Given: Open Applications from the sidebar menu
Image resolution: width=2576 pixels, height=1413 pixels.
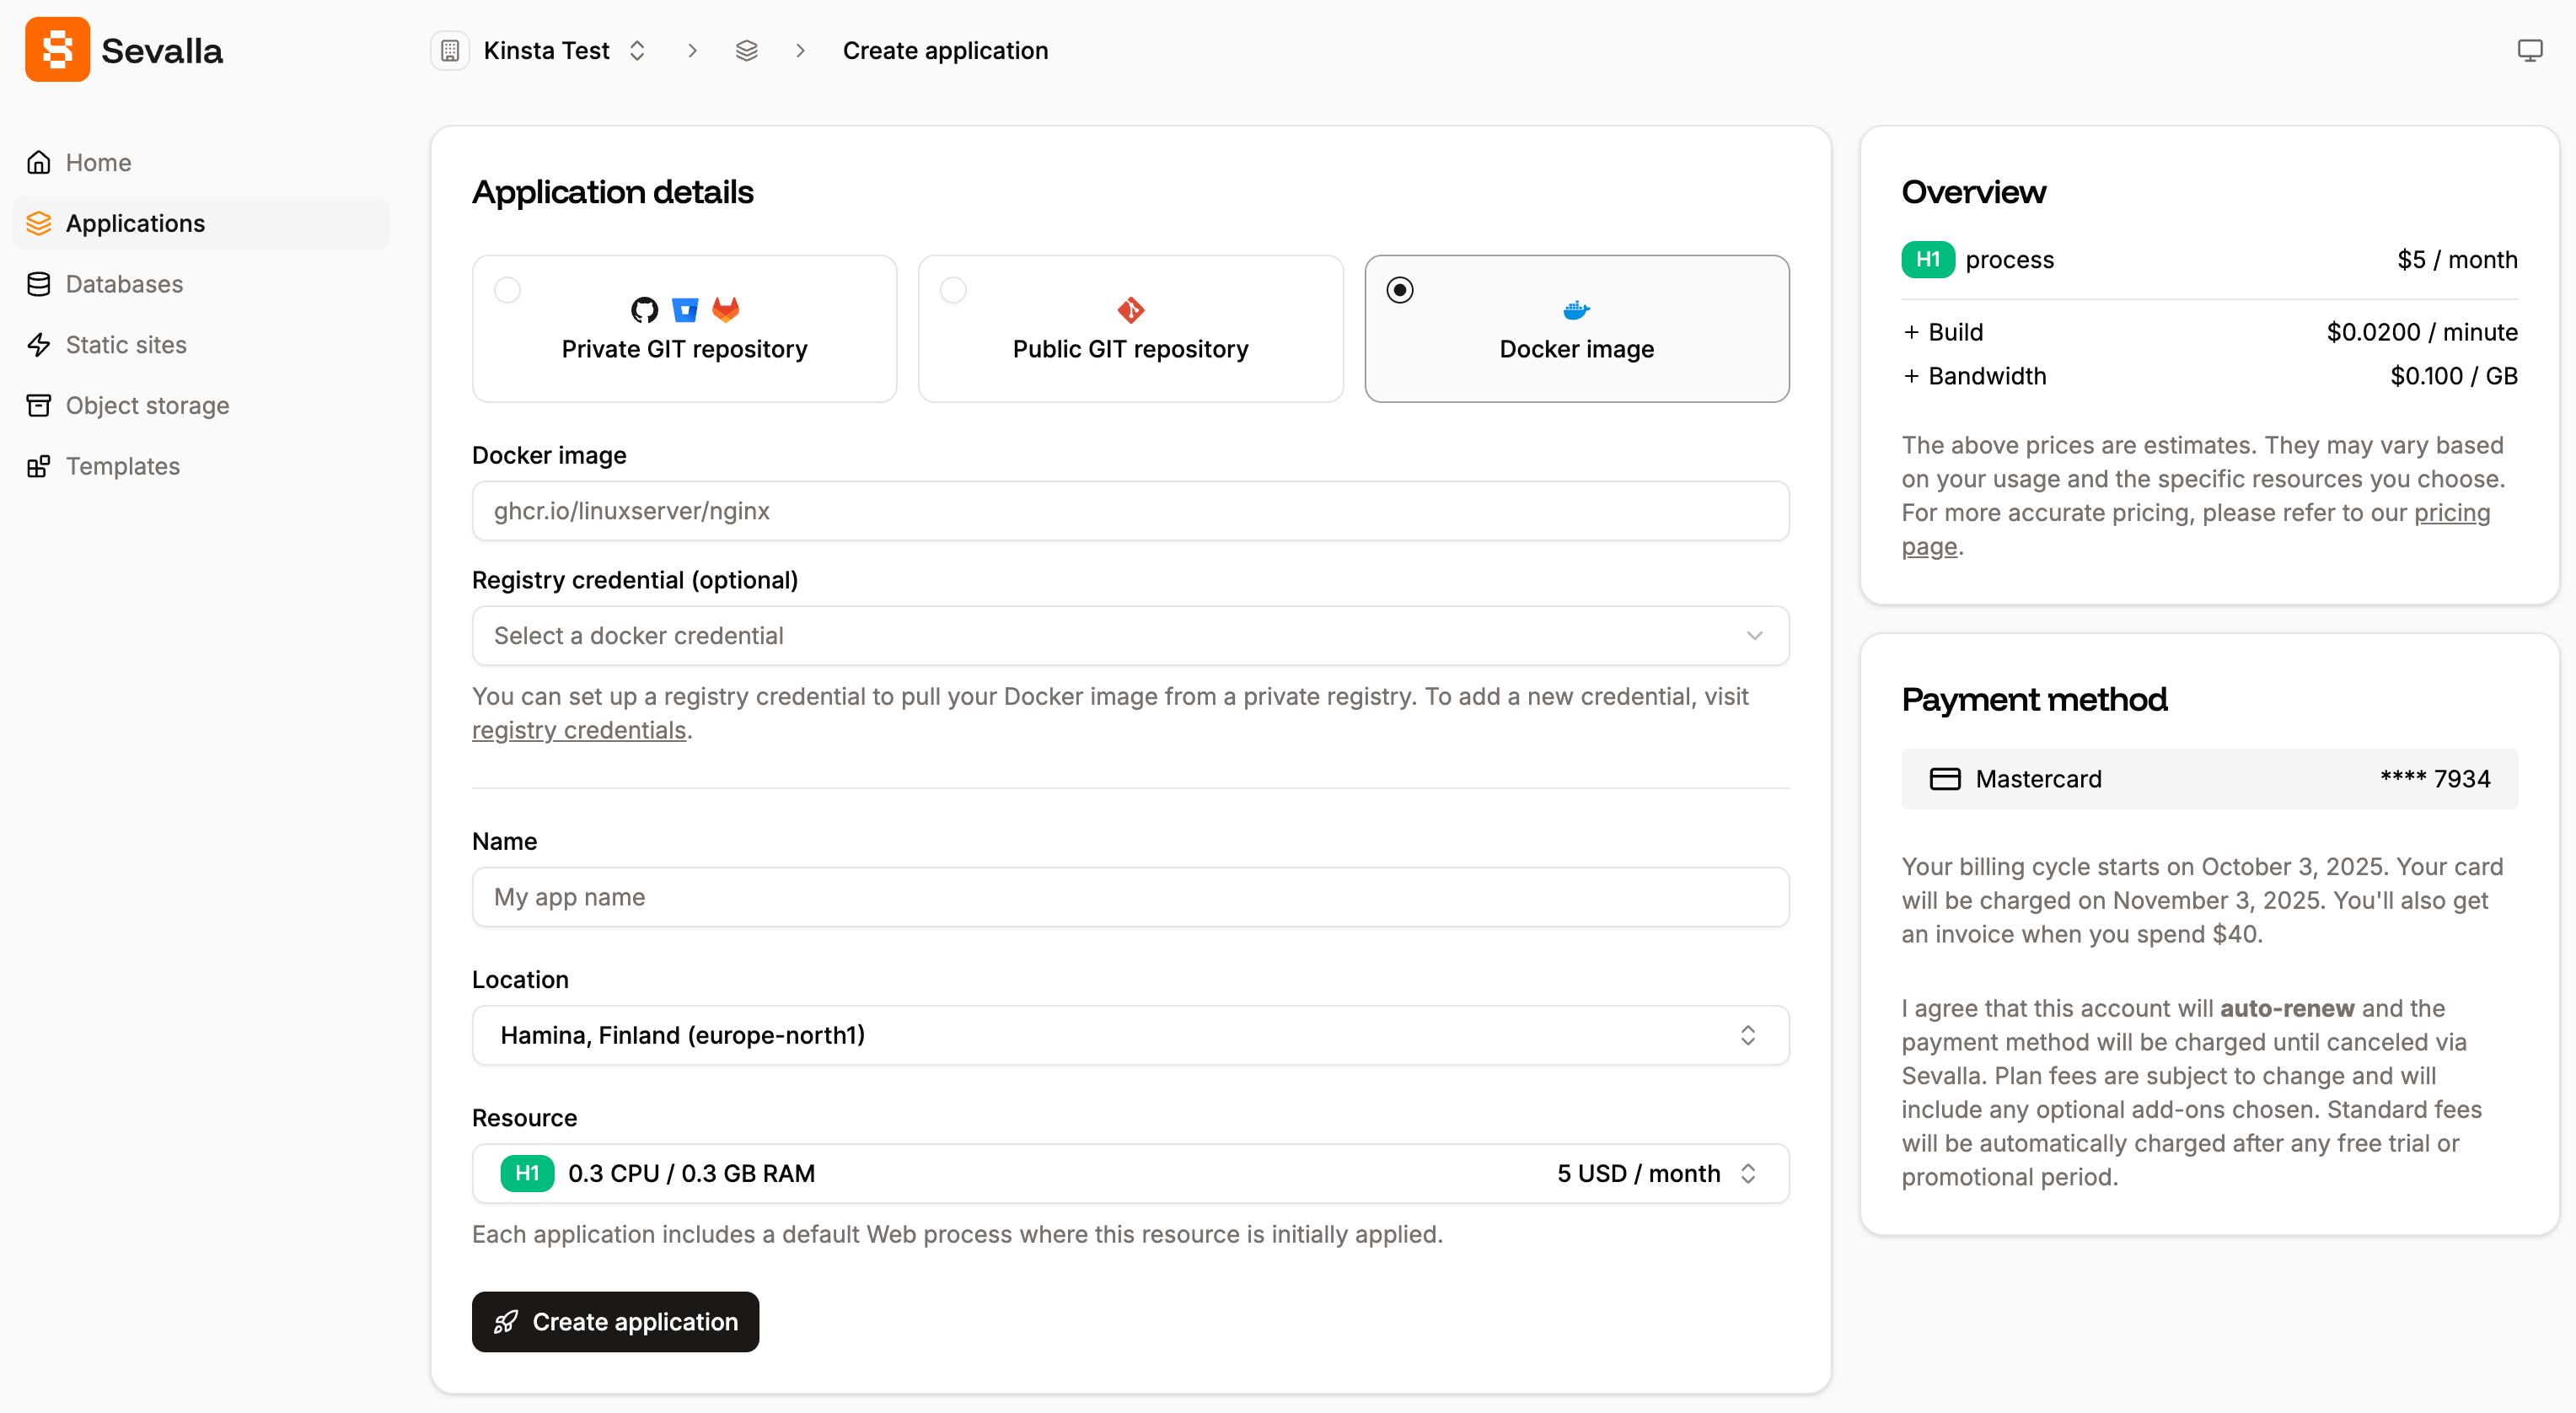Looking at the screenshot, I should point(135,223).
